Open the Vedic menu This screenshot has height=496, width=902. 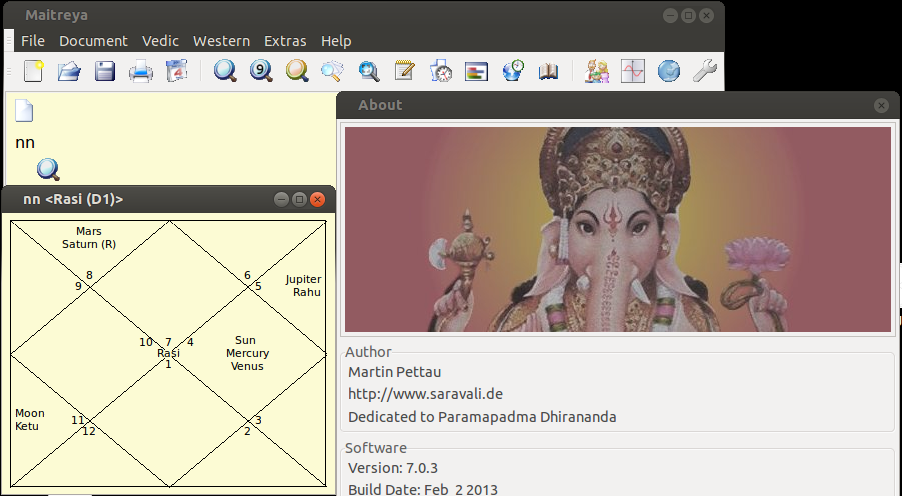[160, 41]
